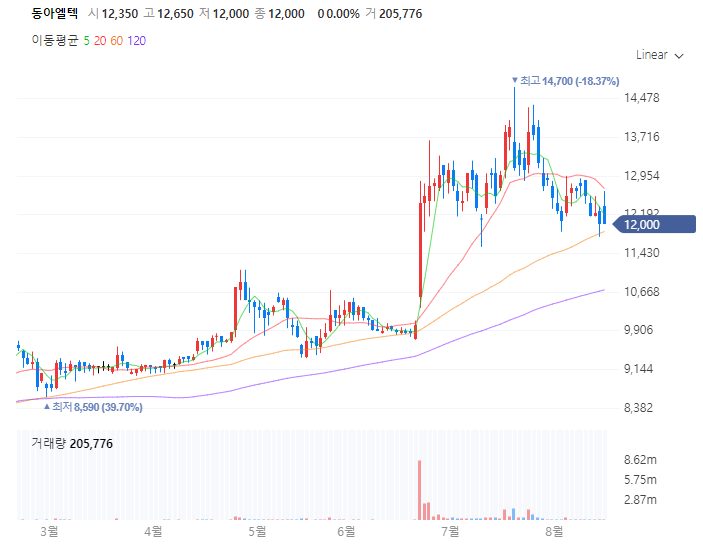Image resolution: width=703 pixels, height=558 pixels.
Task: Click the high price 12,650 value
Action: (175, 14)
